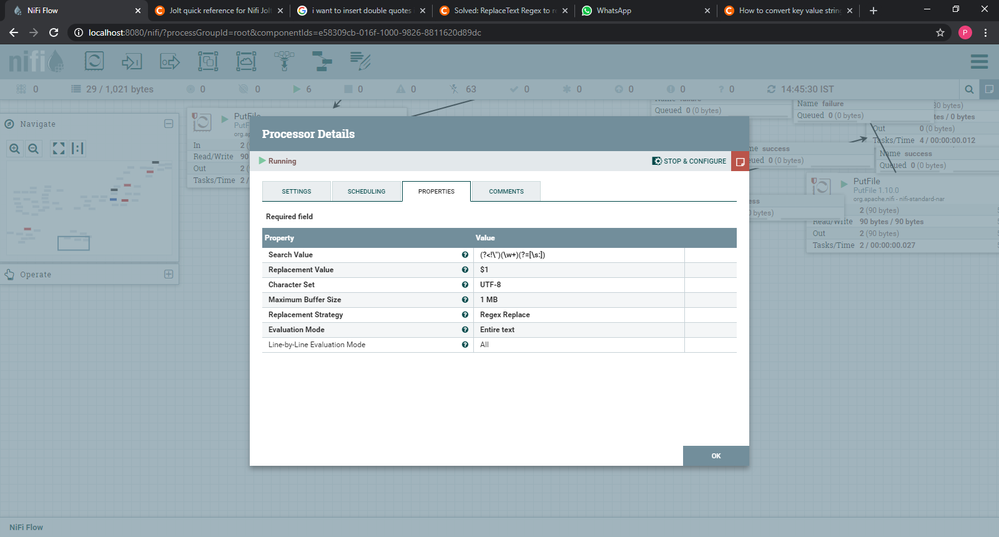Click the help icon beside Search Value
The image size is (999, 537).
point(465,255)
